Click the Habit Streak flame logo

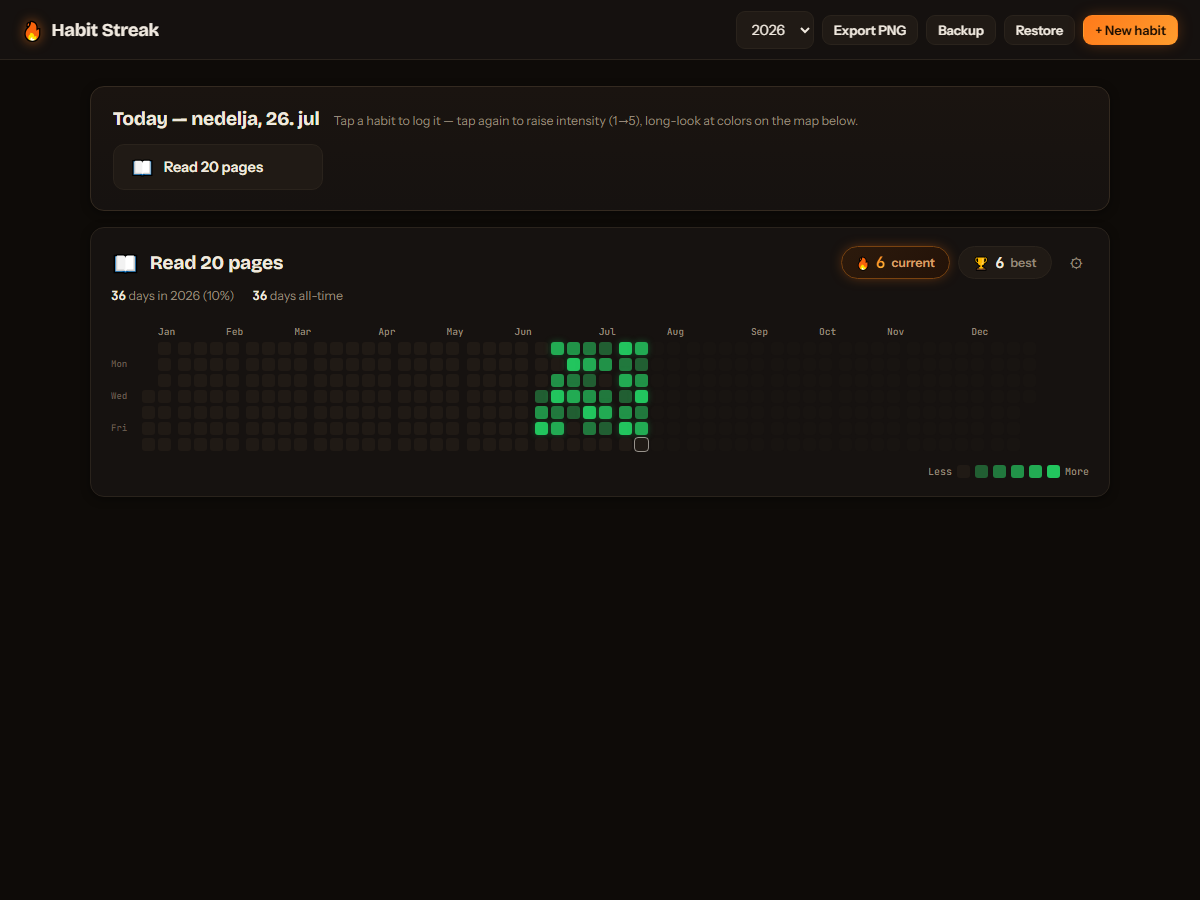click(x=32, y=31)
